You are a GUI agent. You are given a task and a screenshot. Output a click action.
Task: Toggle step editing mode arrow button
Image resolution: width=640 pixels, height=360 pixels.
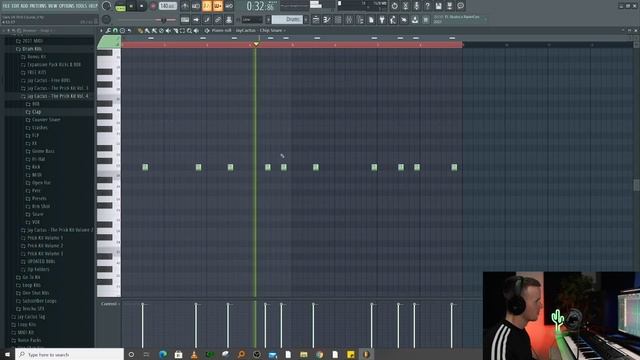click(196, 20)
